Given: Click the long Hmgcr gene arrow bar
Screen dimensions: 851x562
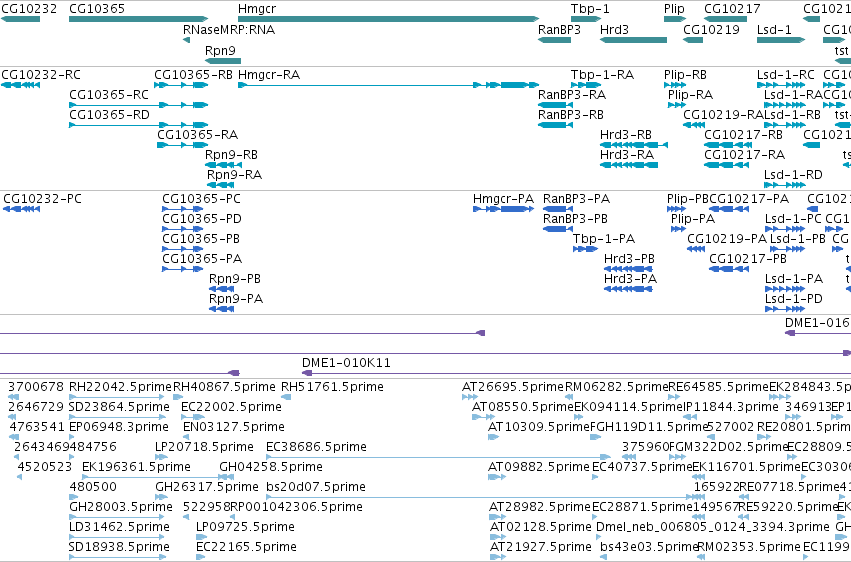Looking at the screenshot, I should (x=389, y=19).
